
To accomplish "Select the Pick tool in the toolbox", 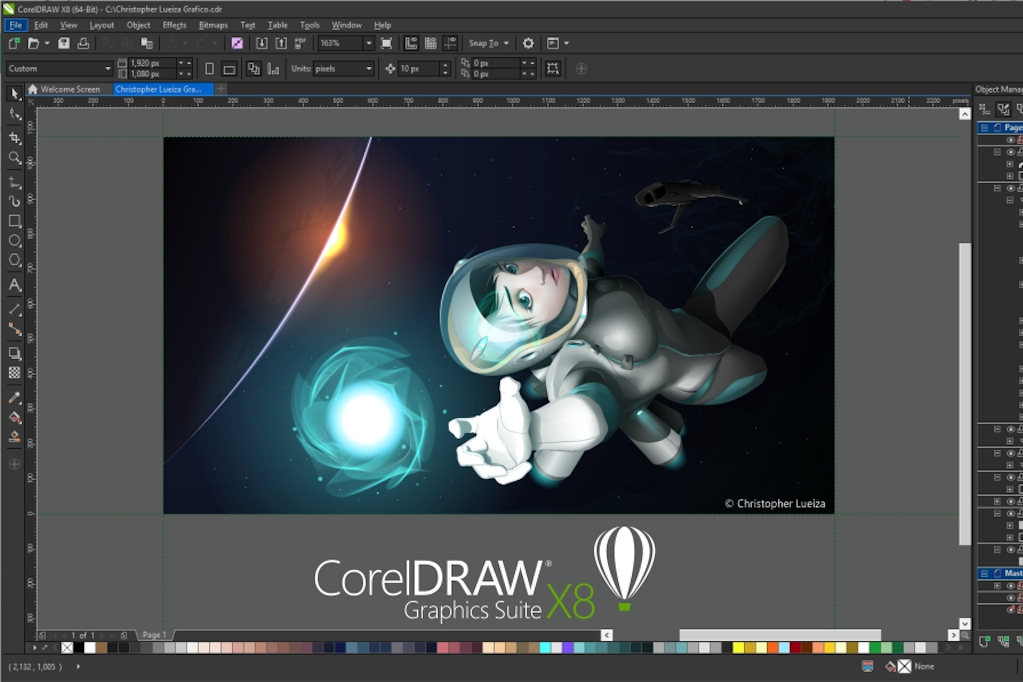I will point(14,94).
